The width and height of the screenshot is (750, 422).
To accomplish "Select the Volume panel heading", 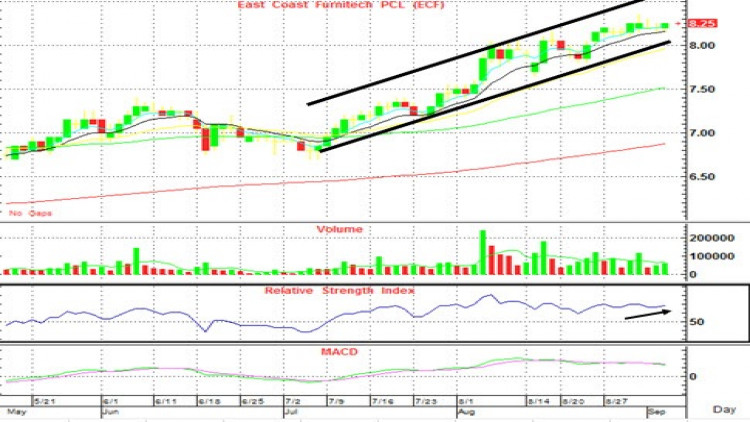I will coord(340,229).
